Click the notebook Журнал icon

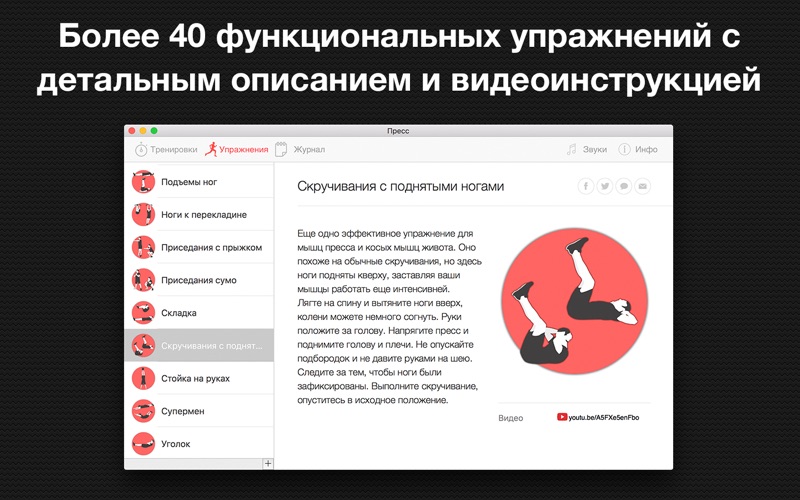pyautogui.click(x=281, y=149)
